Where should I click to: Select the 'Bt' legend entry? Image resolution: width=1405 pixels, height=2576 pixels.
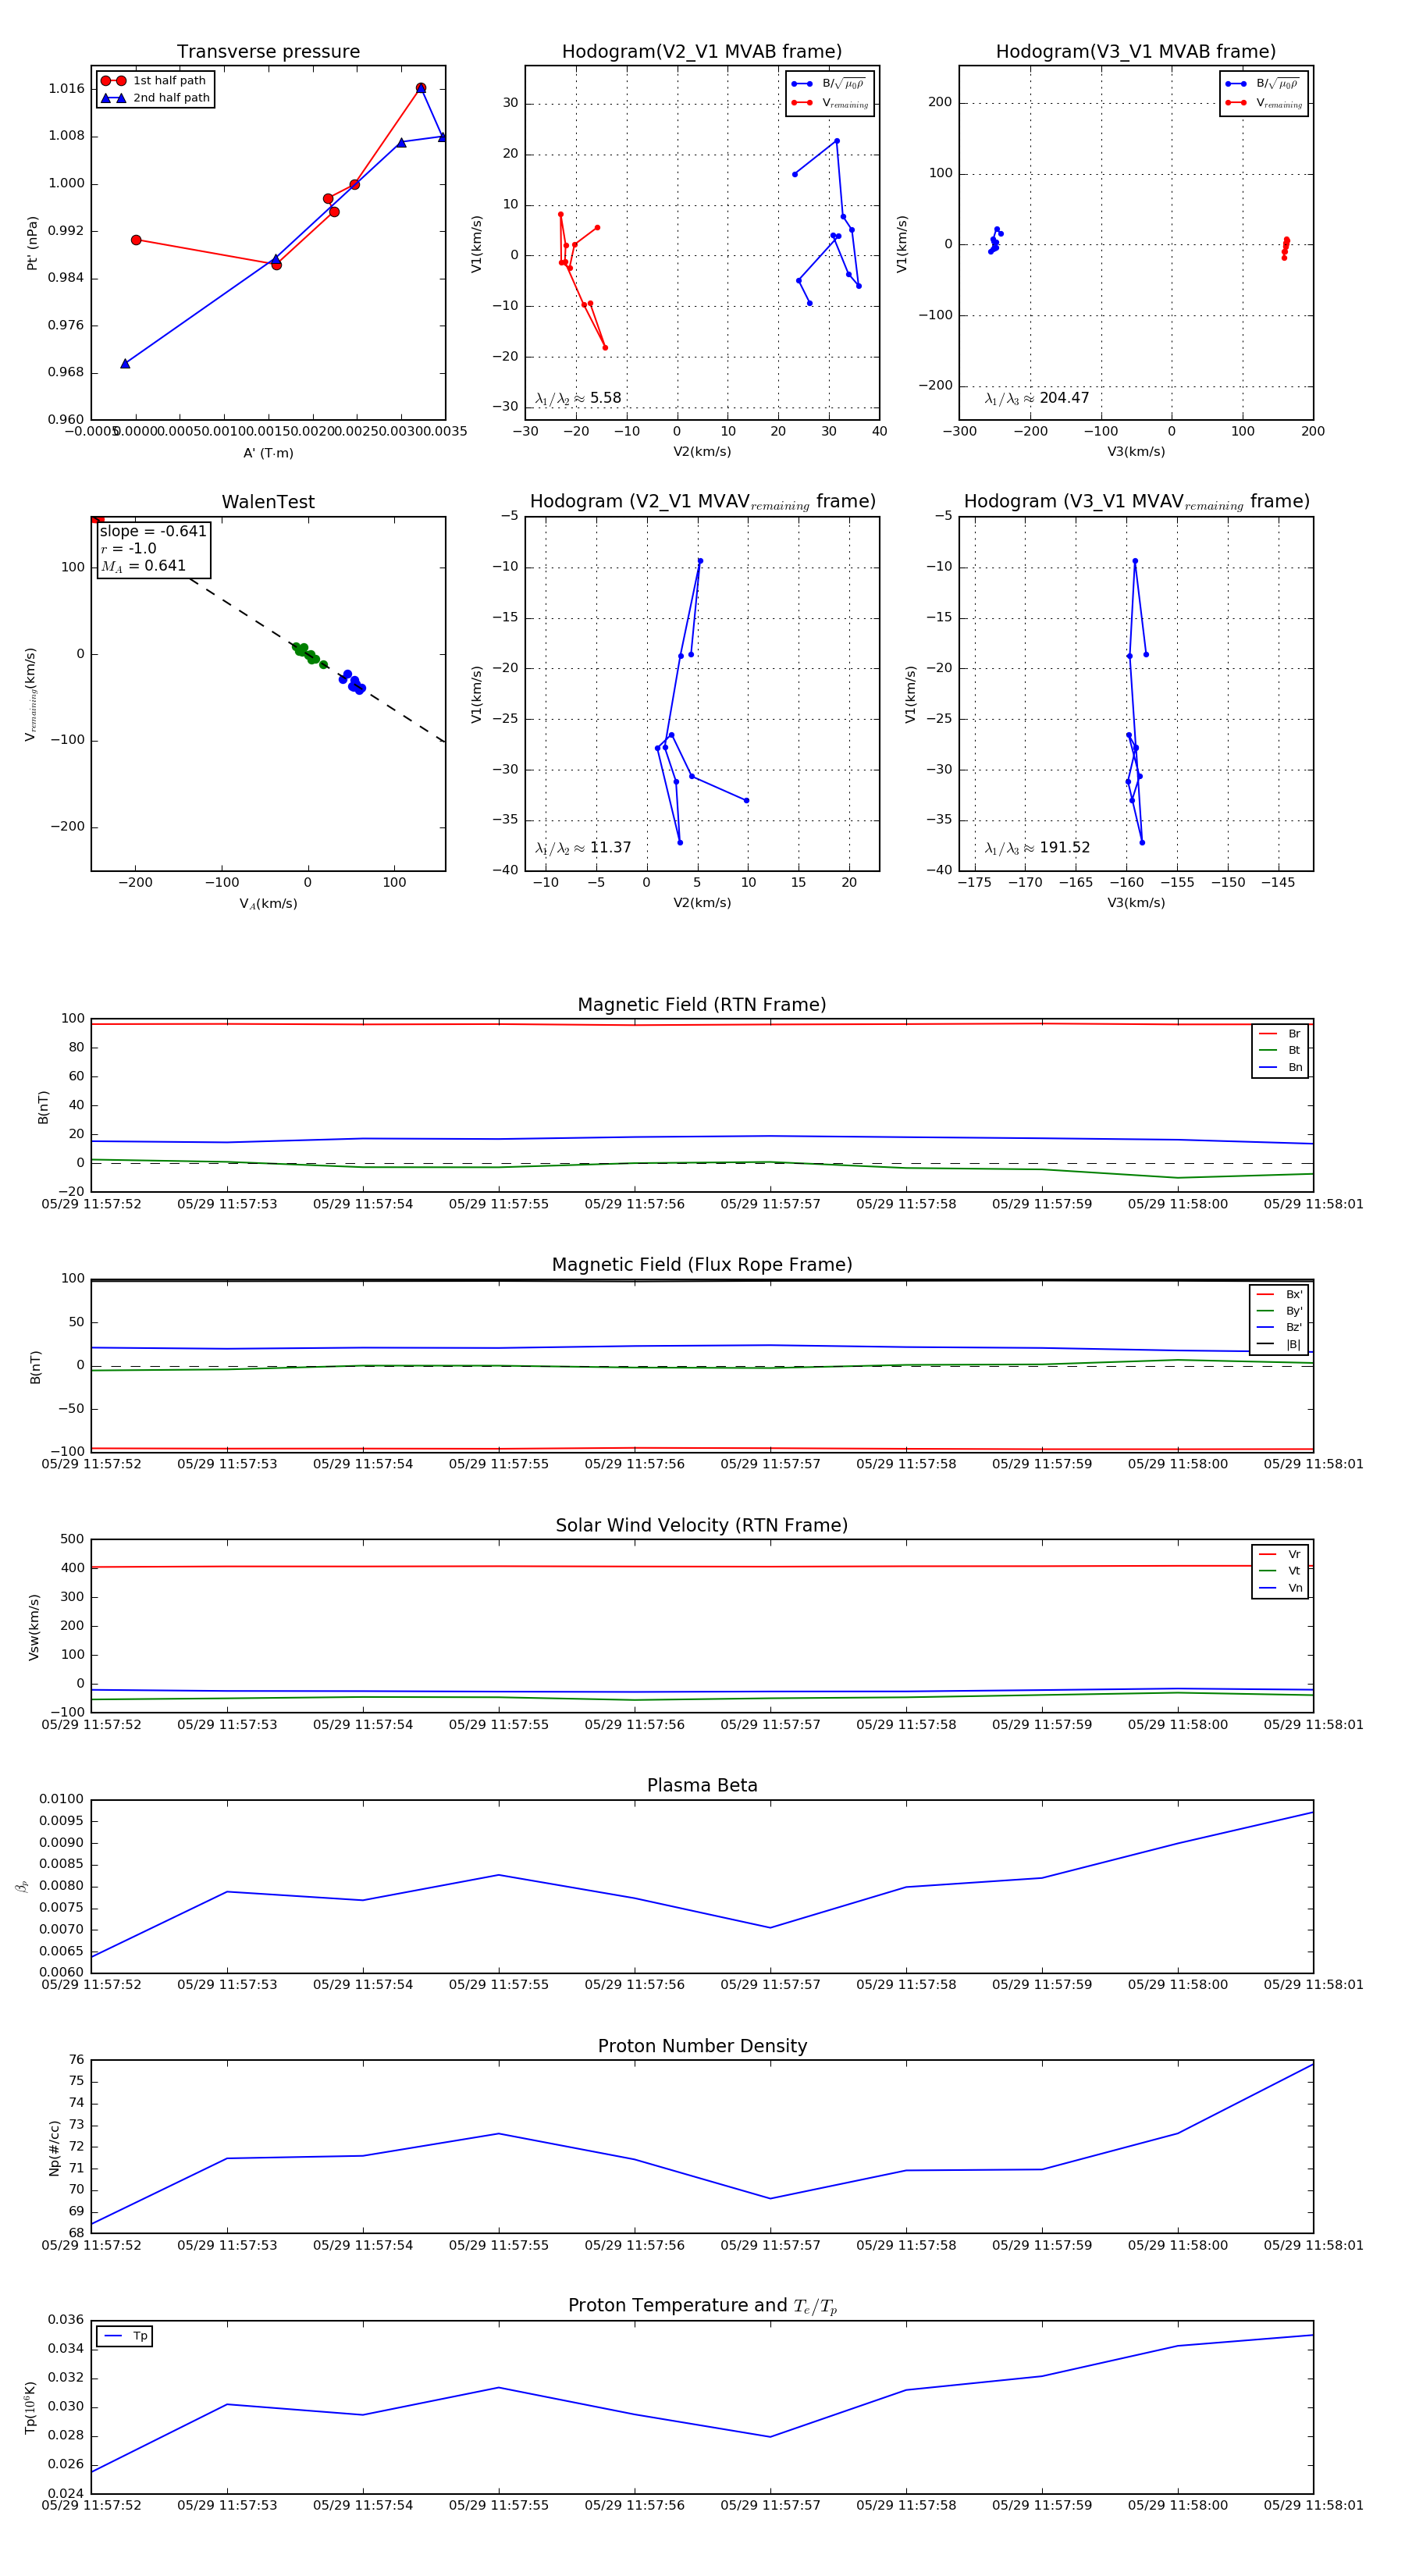click(1280, 1050)
